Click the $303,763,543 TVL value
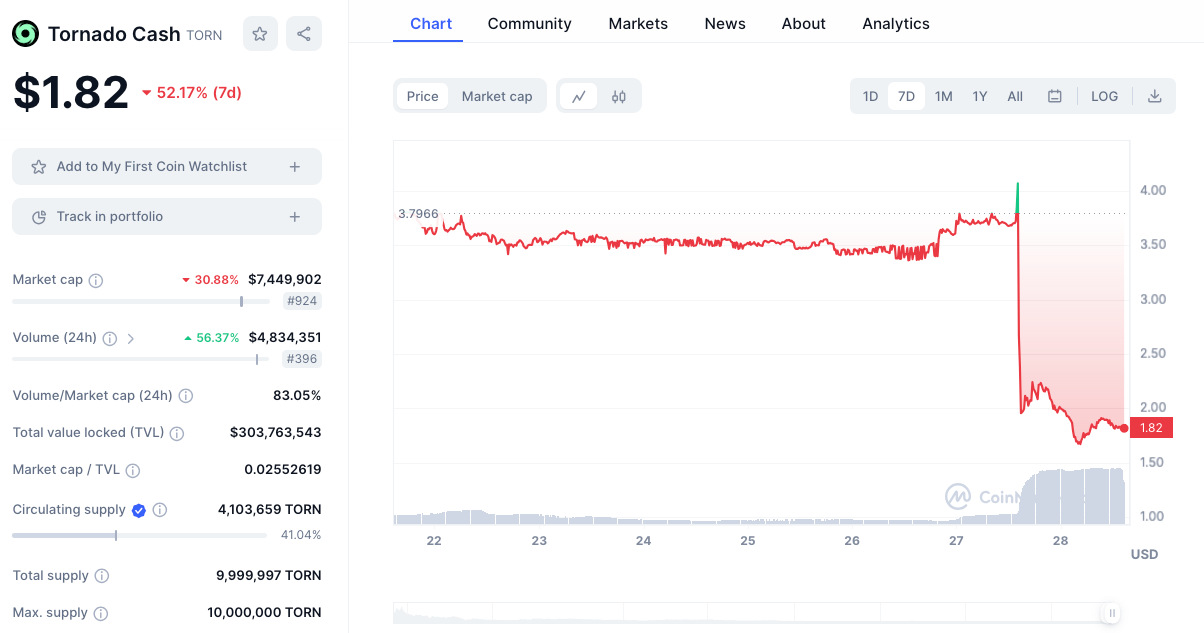1204x633 pixels. click(276, 433)
